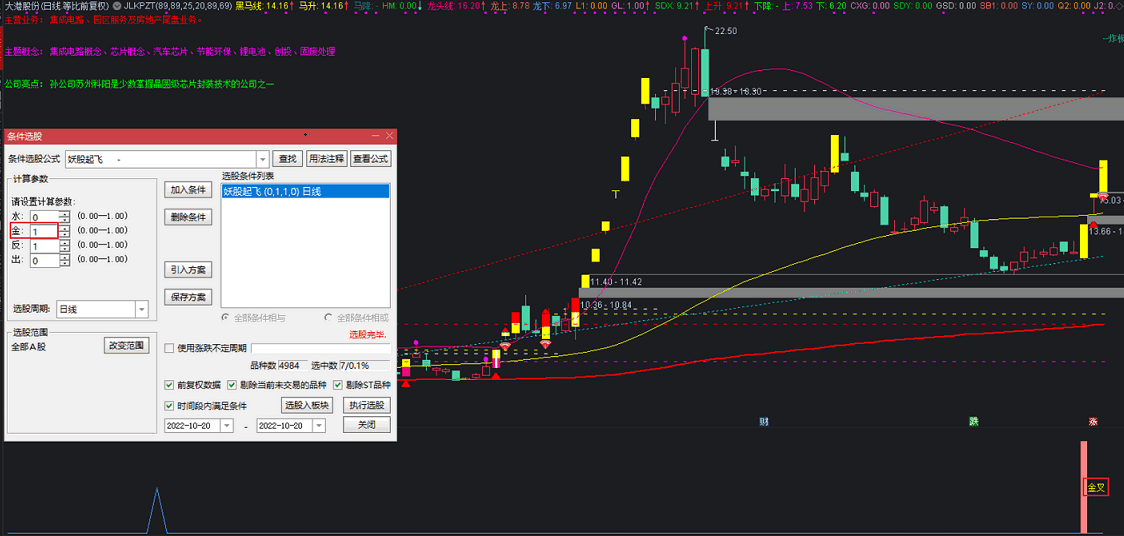Minimize the 条件选股 dialog
The height and width of the screenshot is (536, 1124).
click(376, 135)
